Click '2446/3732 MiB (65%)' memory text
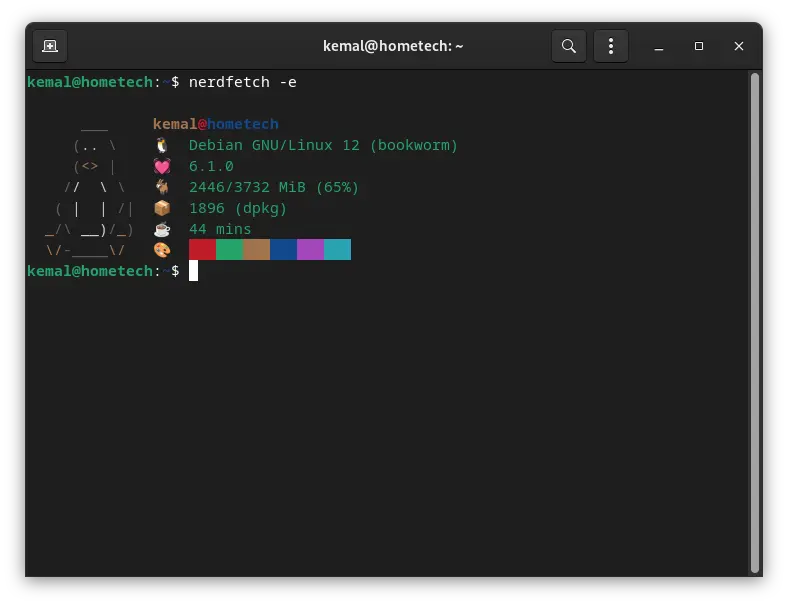Image resolution: width=788 pixels, height=605 pixels. pos(274,187)
